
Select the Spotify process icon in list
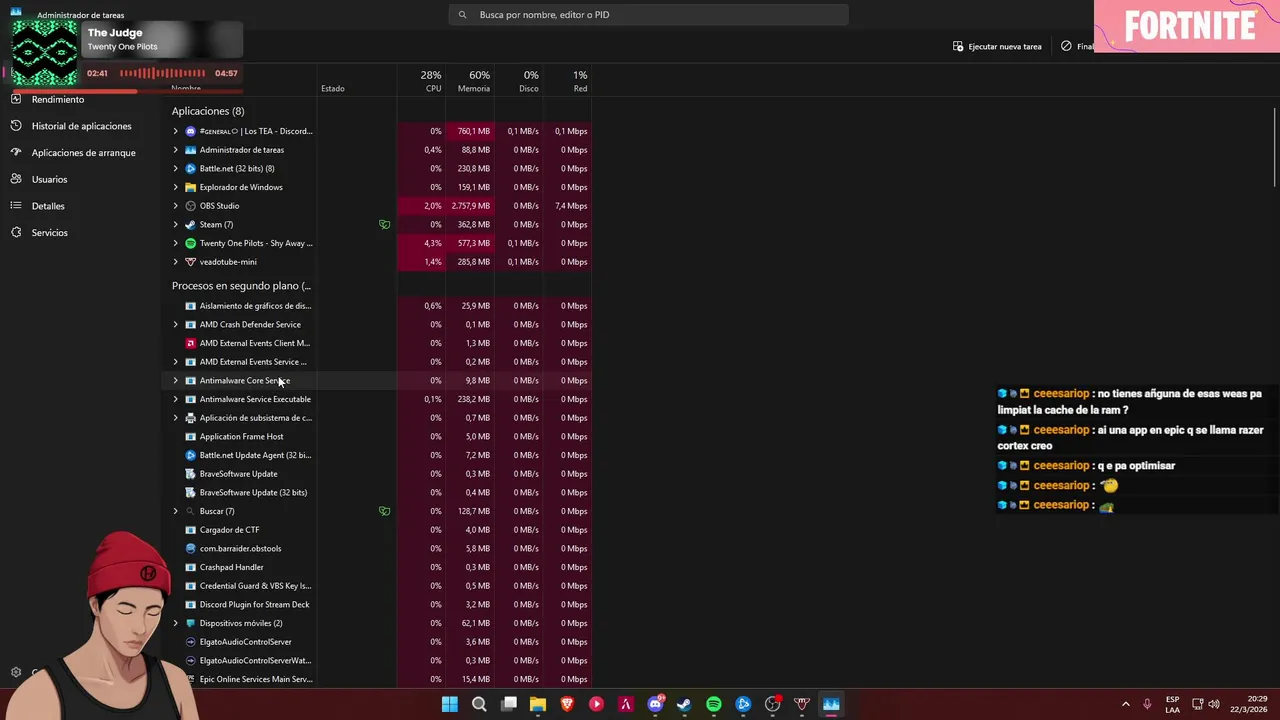[x=191, y=243]
